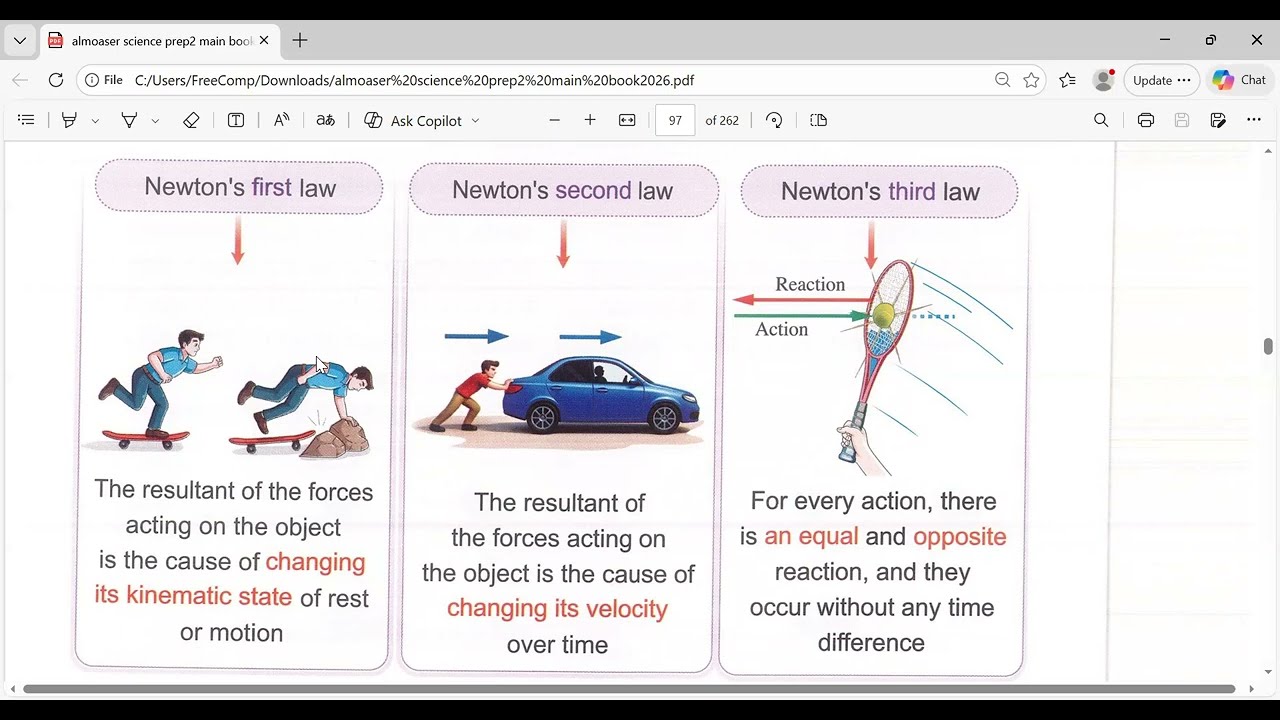Minimize the browser window
1280x720 pixels.
(1165, 40)
